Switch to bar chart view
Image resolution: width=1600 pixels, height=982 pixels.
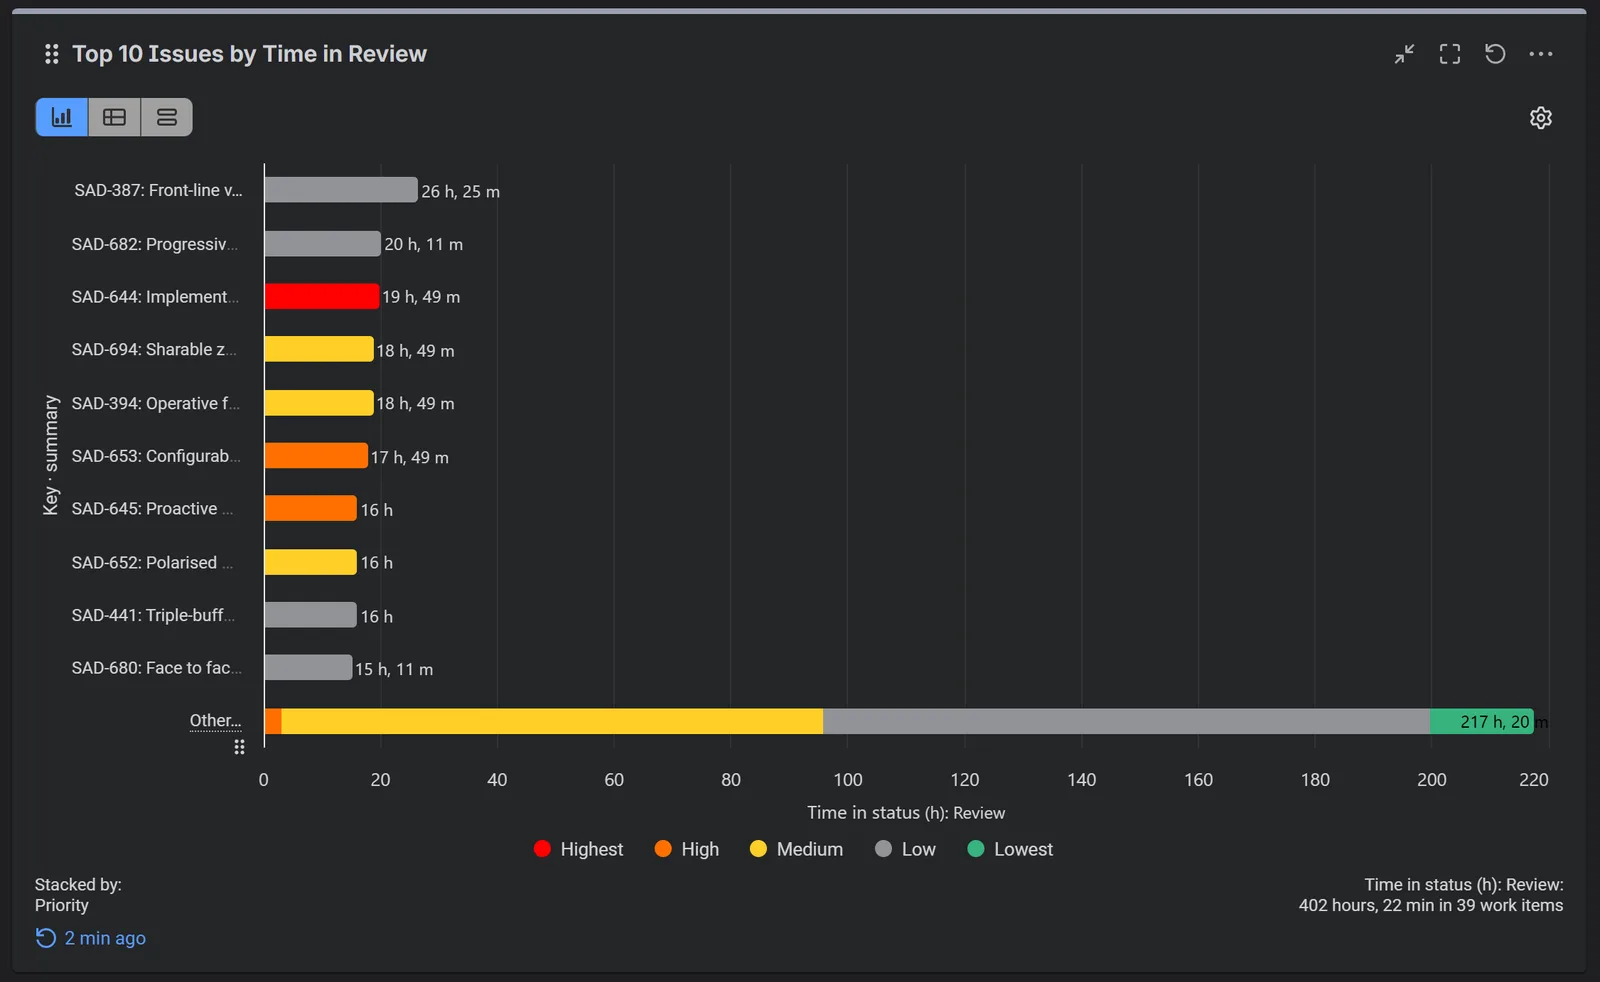(62, 117)
